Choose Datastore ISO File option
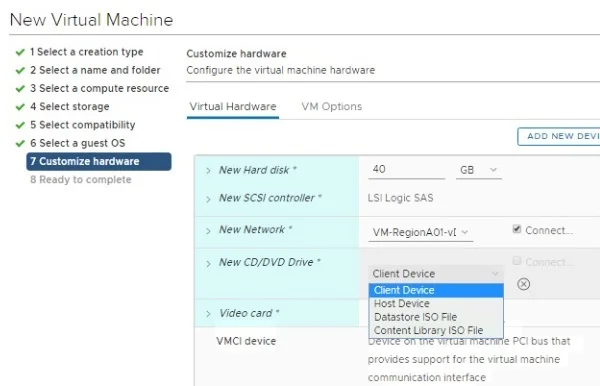 pos(436,317)
